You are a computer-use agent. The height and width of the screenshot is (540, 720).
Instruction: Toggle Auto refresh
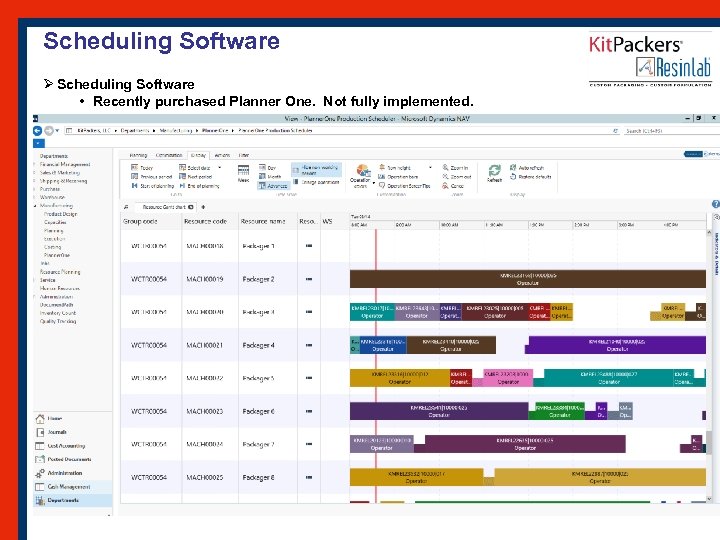(x=527, y=168)
